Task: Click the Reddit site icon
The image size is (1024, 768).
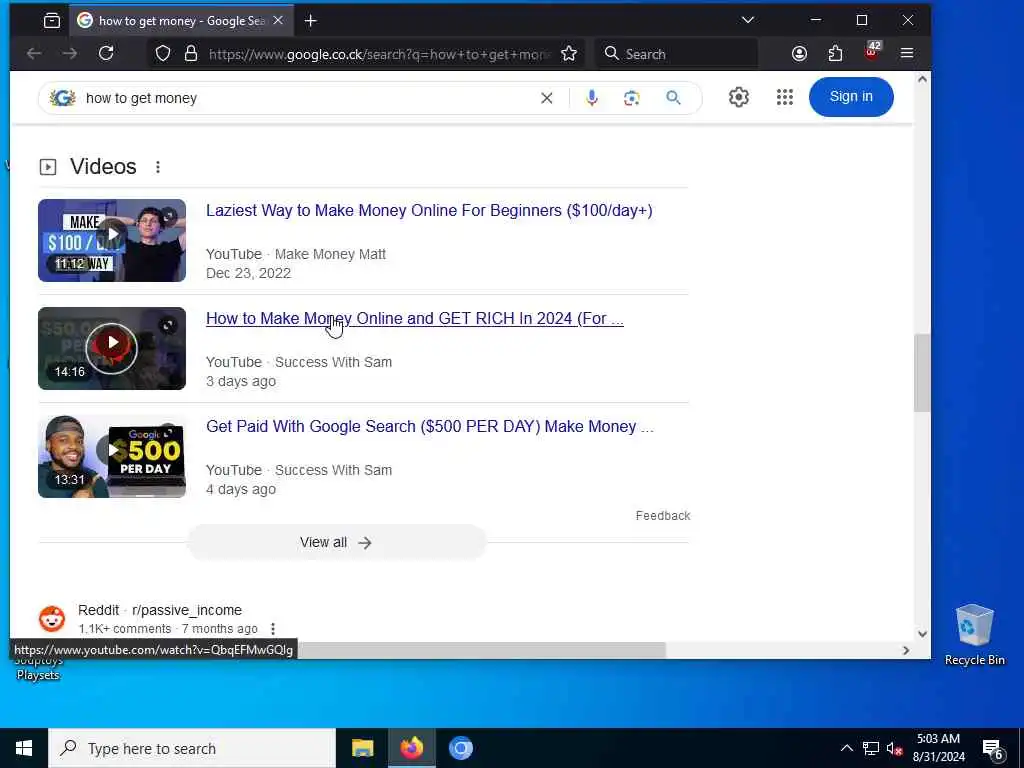Action: coord(52,618)
